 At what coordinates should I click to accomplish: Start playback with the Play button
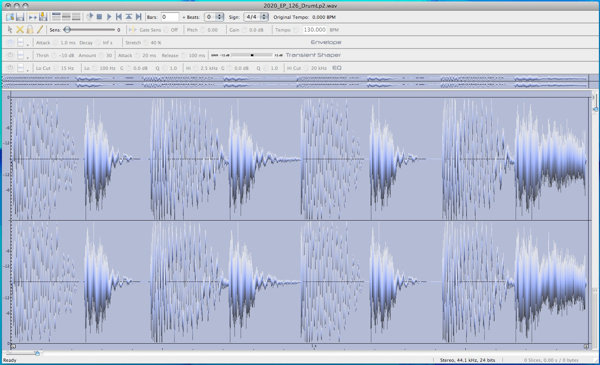(x=109, y=17)
